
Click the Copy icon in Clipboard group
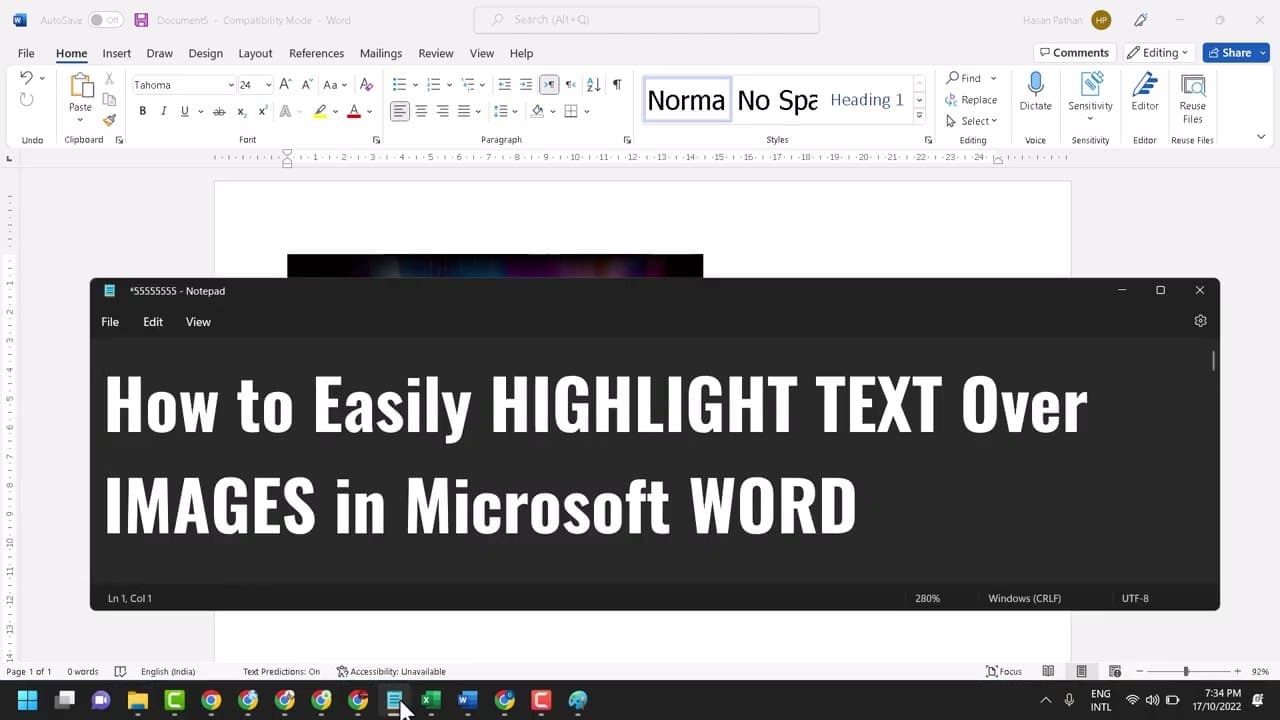click(x=109, y=99)
